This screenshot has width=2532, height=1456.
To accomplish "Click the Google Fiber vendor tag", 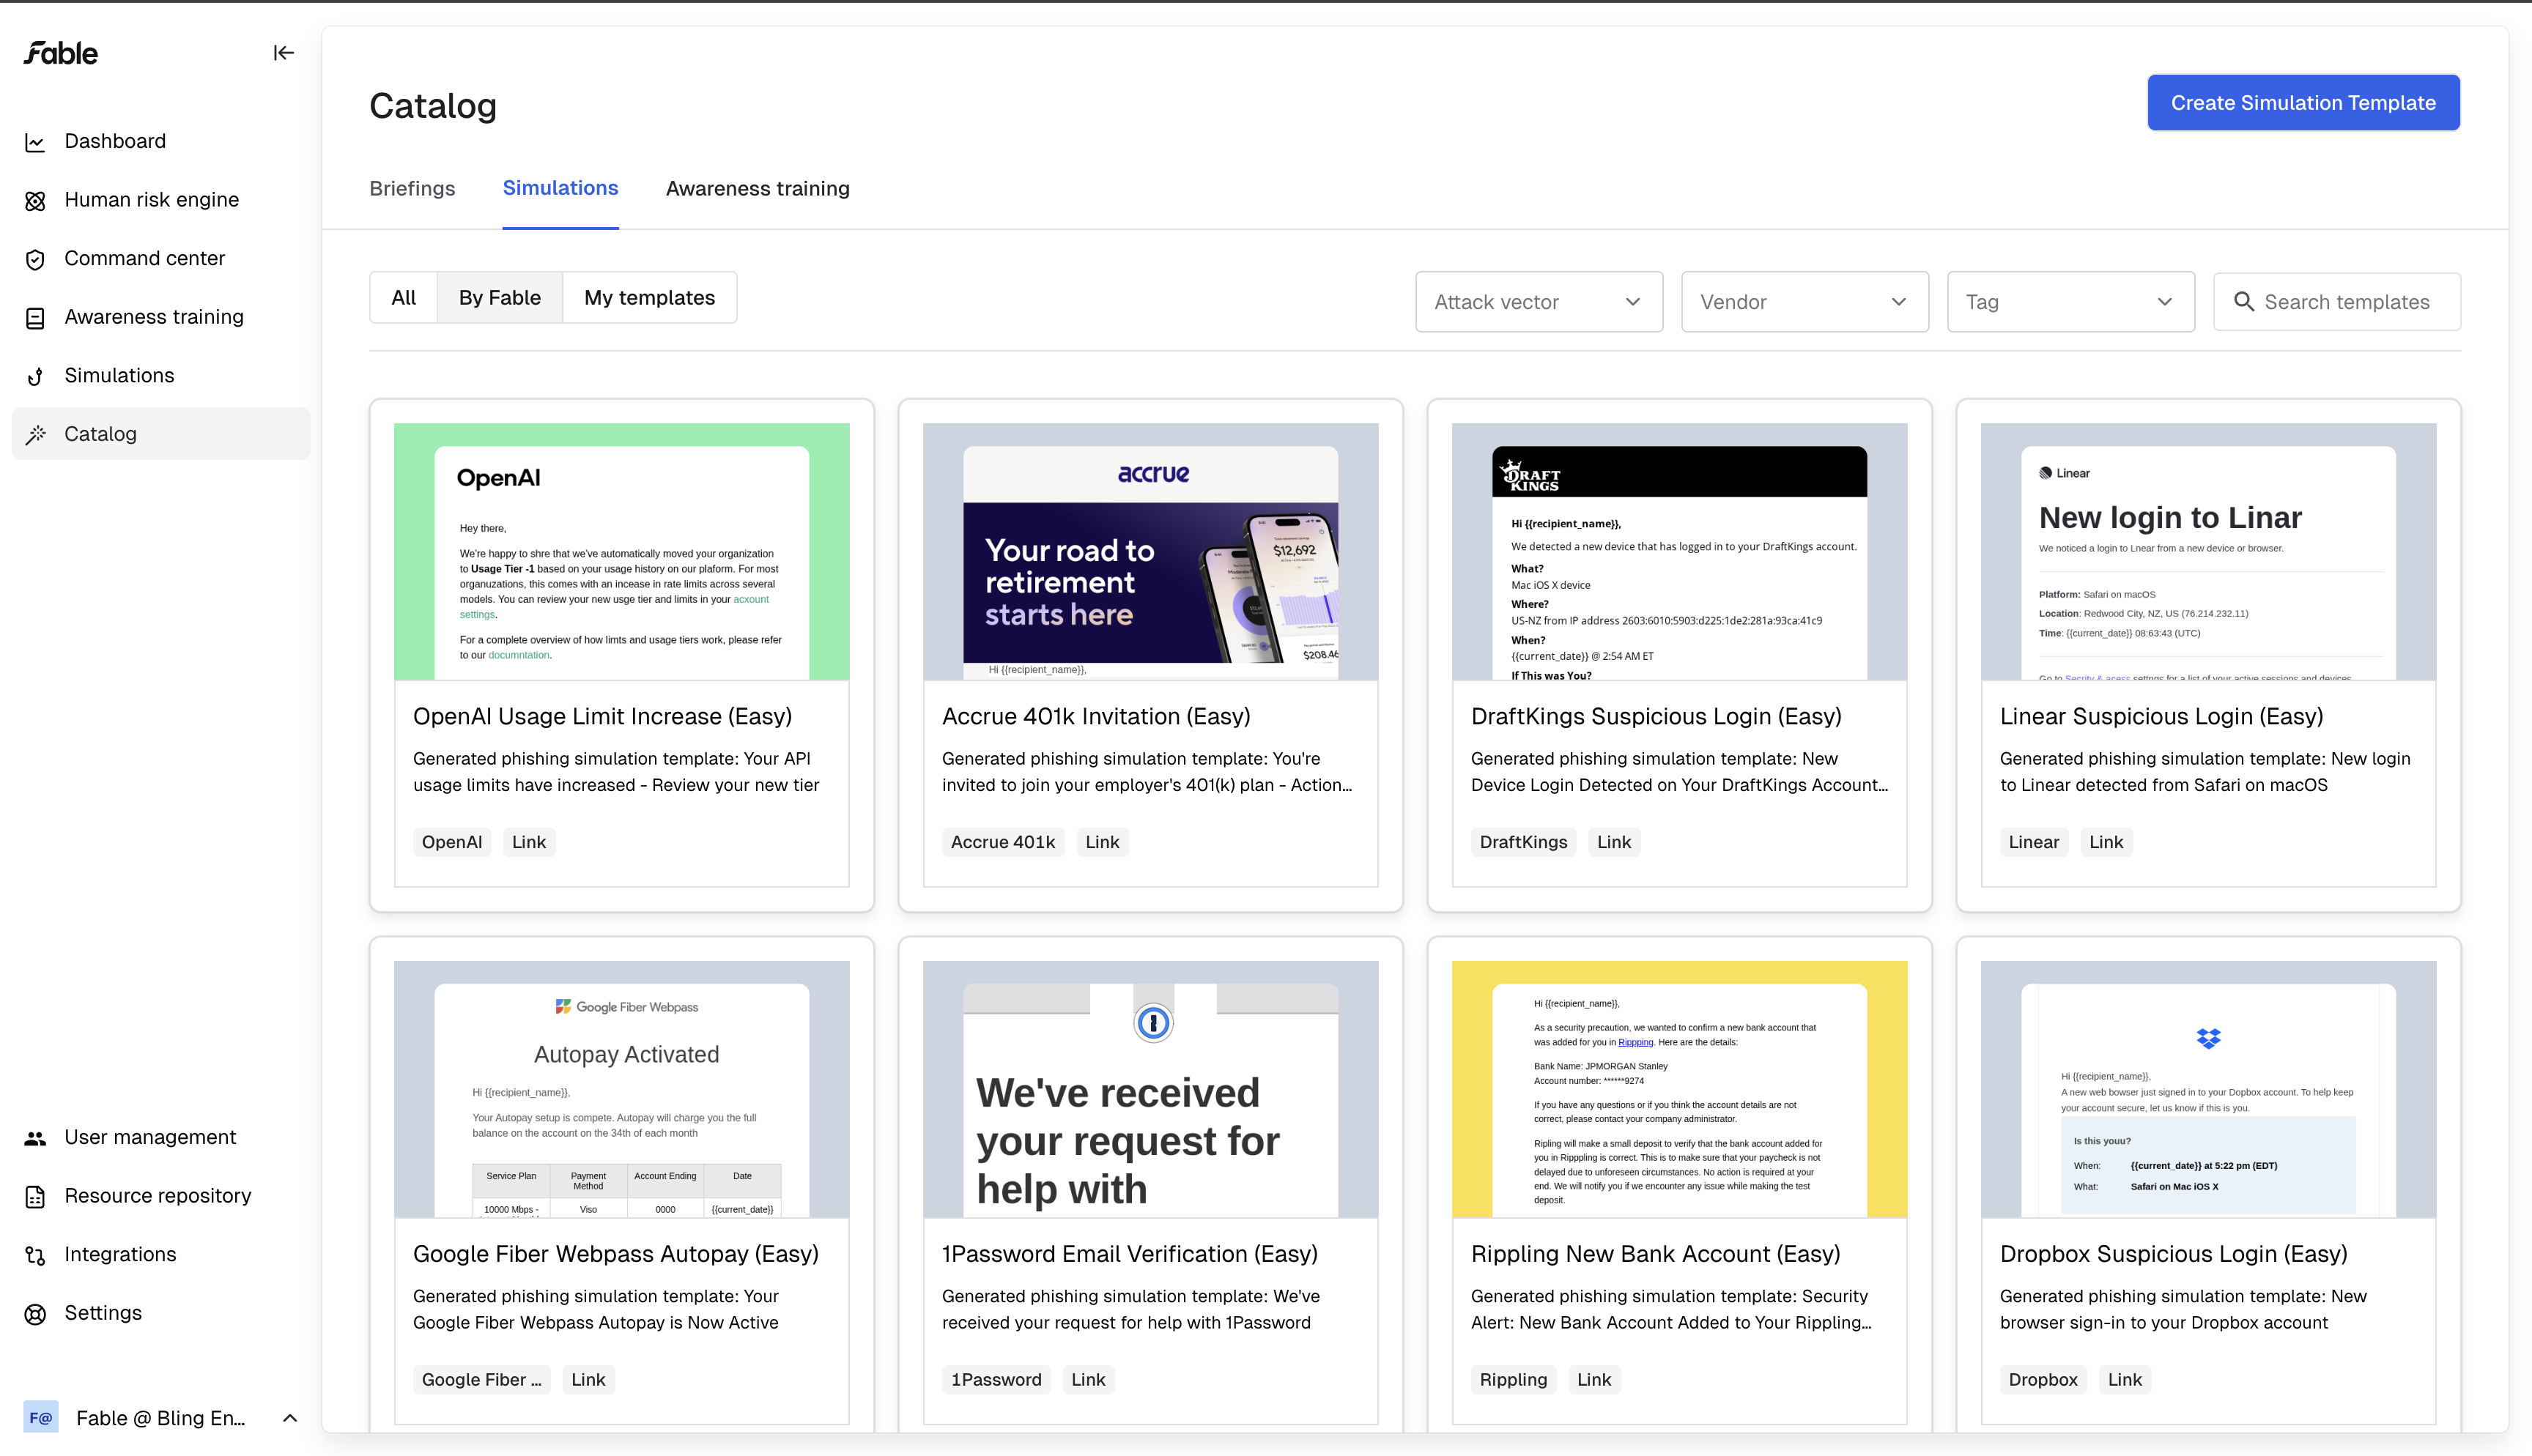I will pos(482,1381).
